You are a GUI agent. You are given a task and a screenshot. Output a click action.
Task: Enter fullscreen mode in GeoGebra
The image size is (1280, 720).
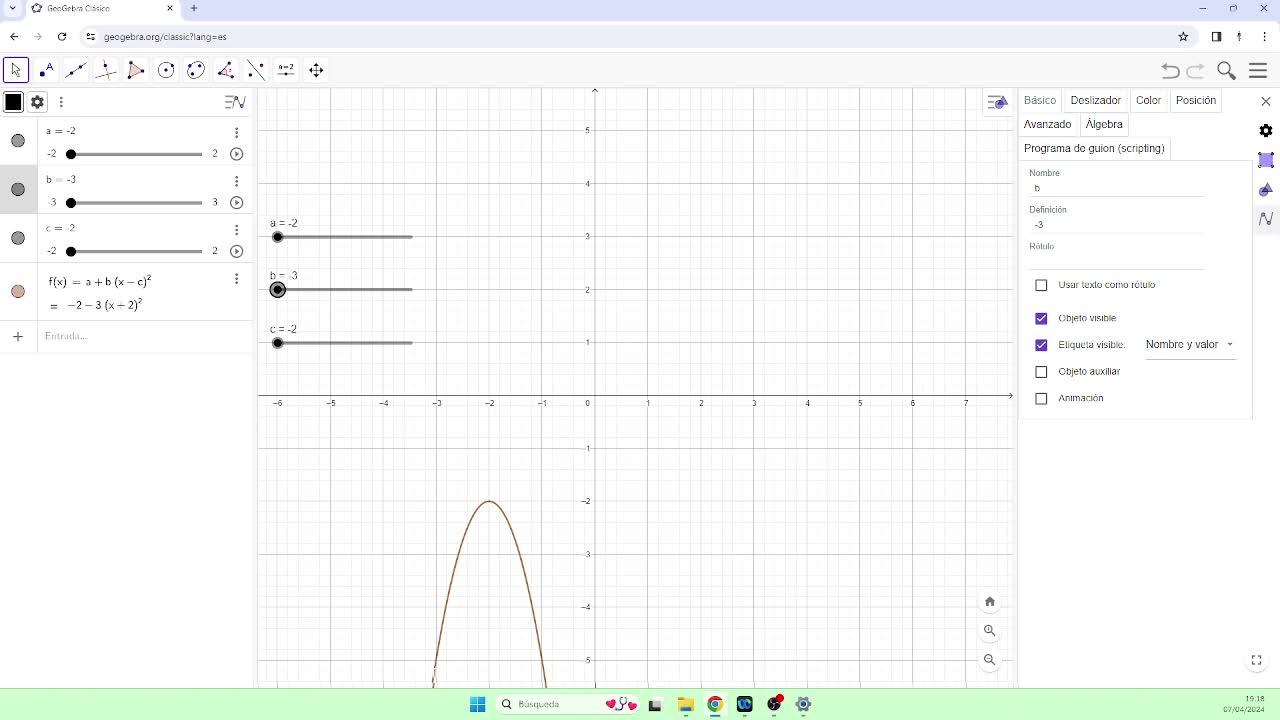click(1257, 660)
